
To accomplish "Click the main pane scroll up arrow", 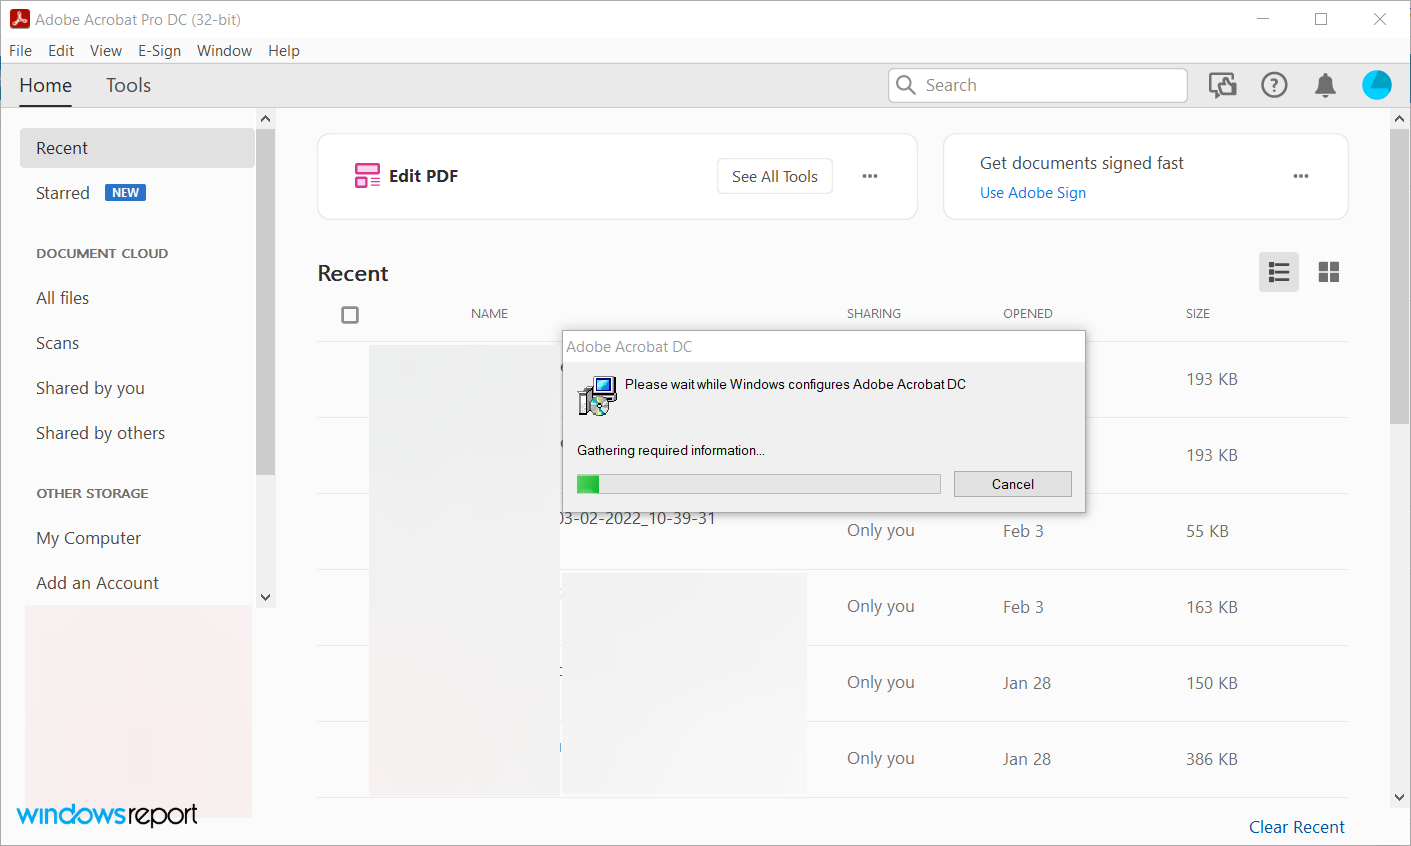I will point(1399,119).
